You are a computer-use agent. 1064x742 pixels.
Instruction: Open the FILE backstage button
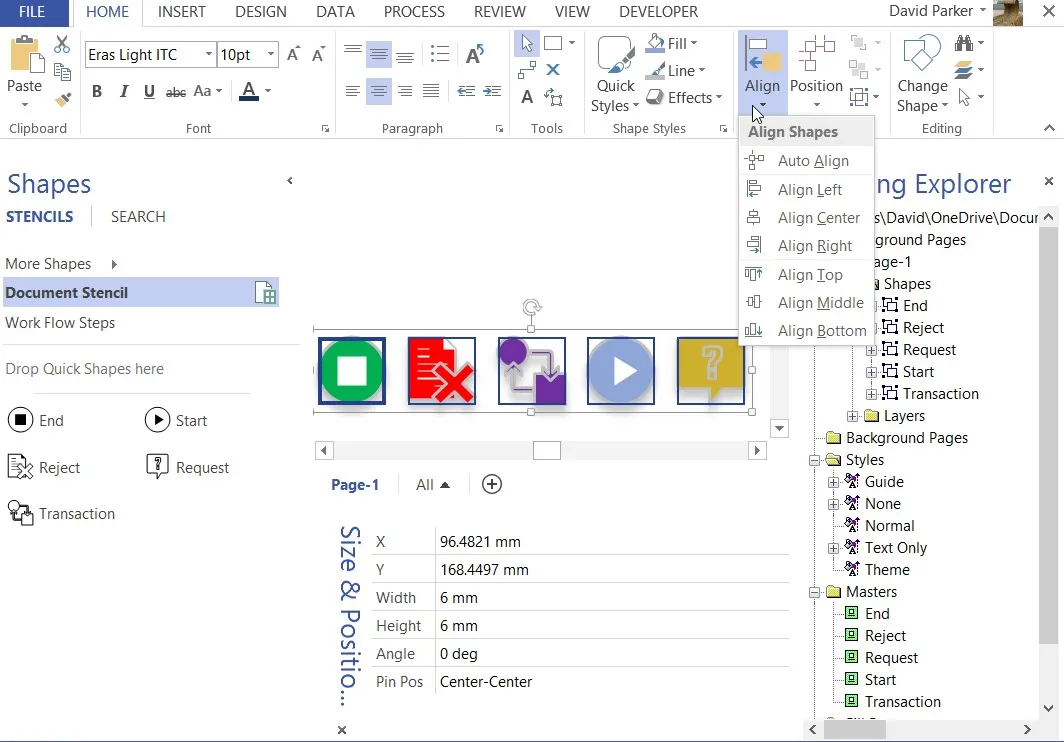coord(34,12)
